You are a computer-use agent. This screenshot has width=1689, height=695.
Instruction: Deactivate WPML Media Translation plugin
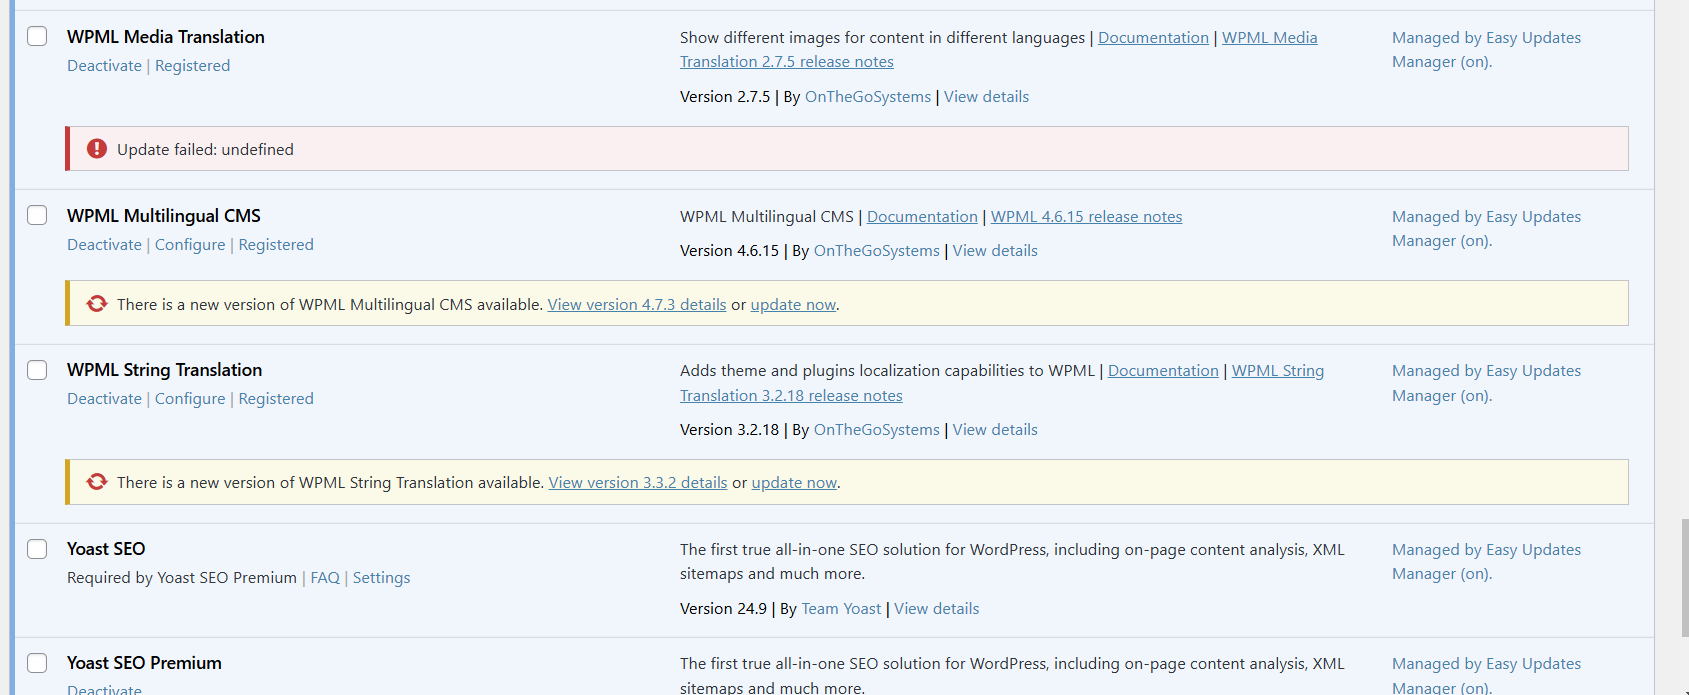click(104, 66)
